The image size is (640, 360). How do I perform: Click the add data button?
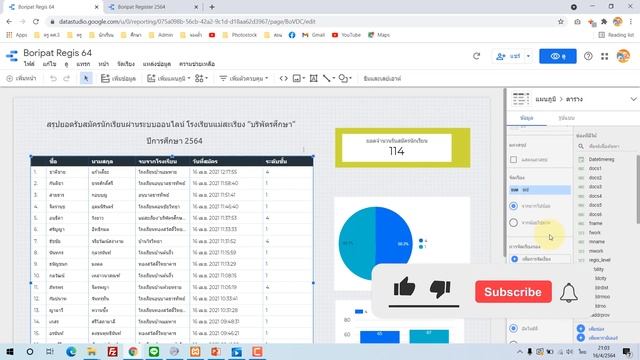click(118, 78)
